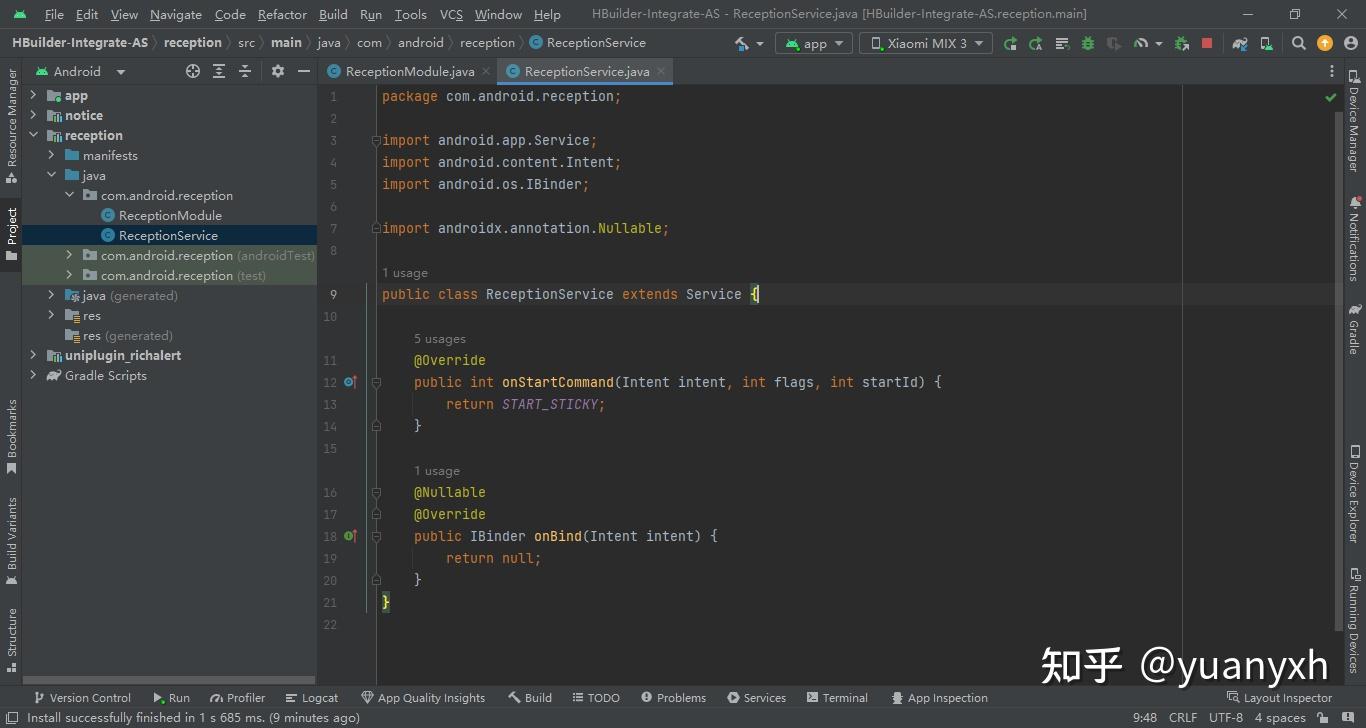This screenshot has height=728, width=1366.
Task: Select the ReceptionService.java editor tab
Action: (x=586, y=71)
